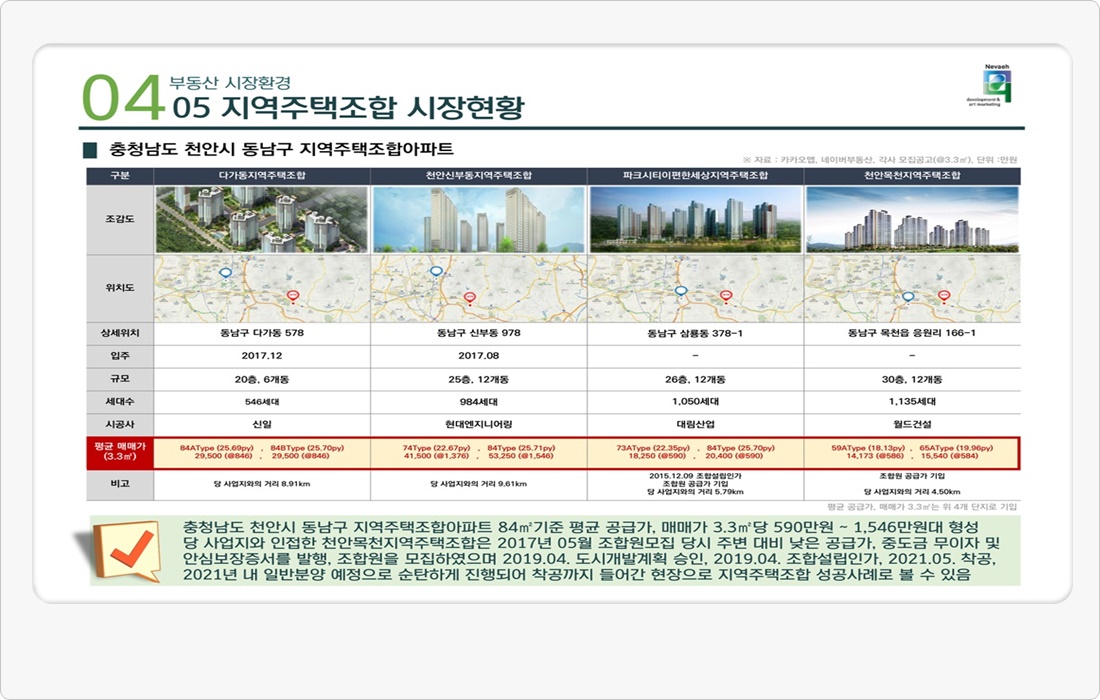The width and height of the screenshot is (1100, 700).
Task: Select builder cell 대림산업
Action: (695, 424)
